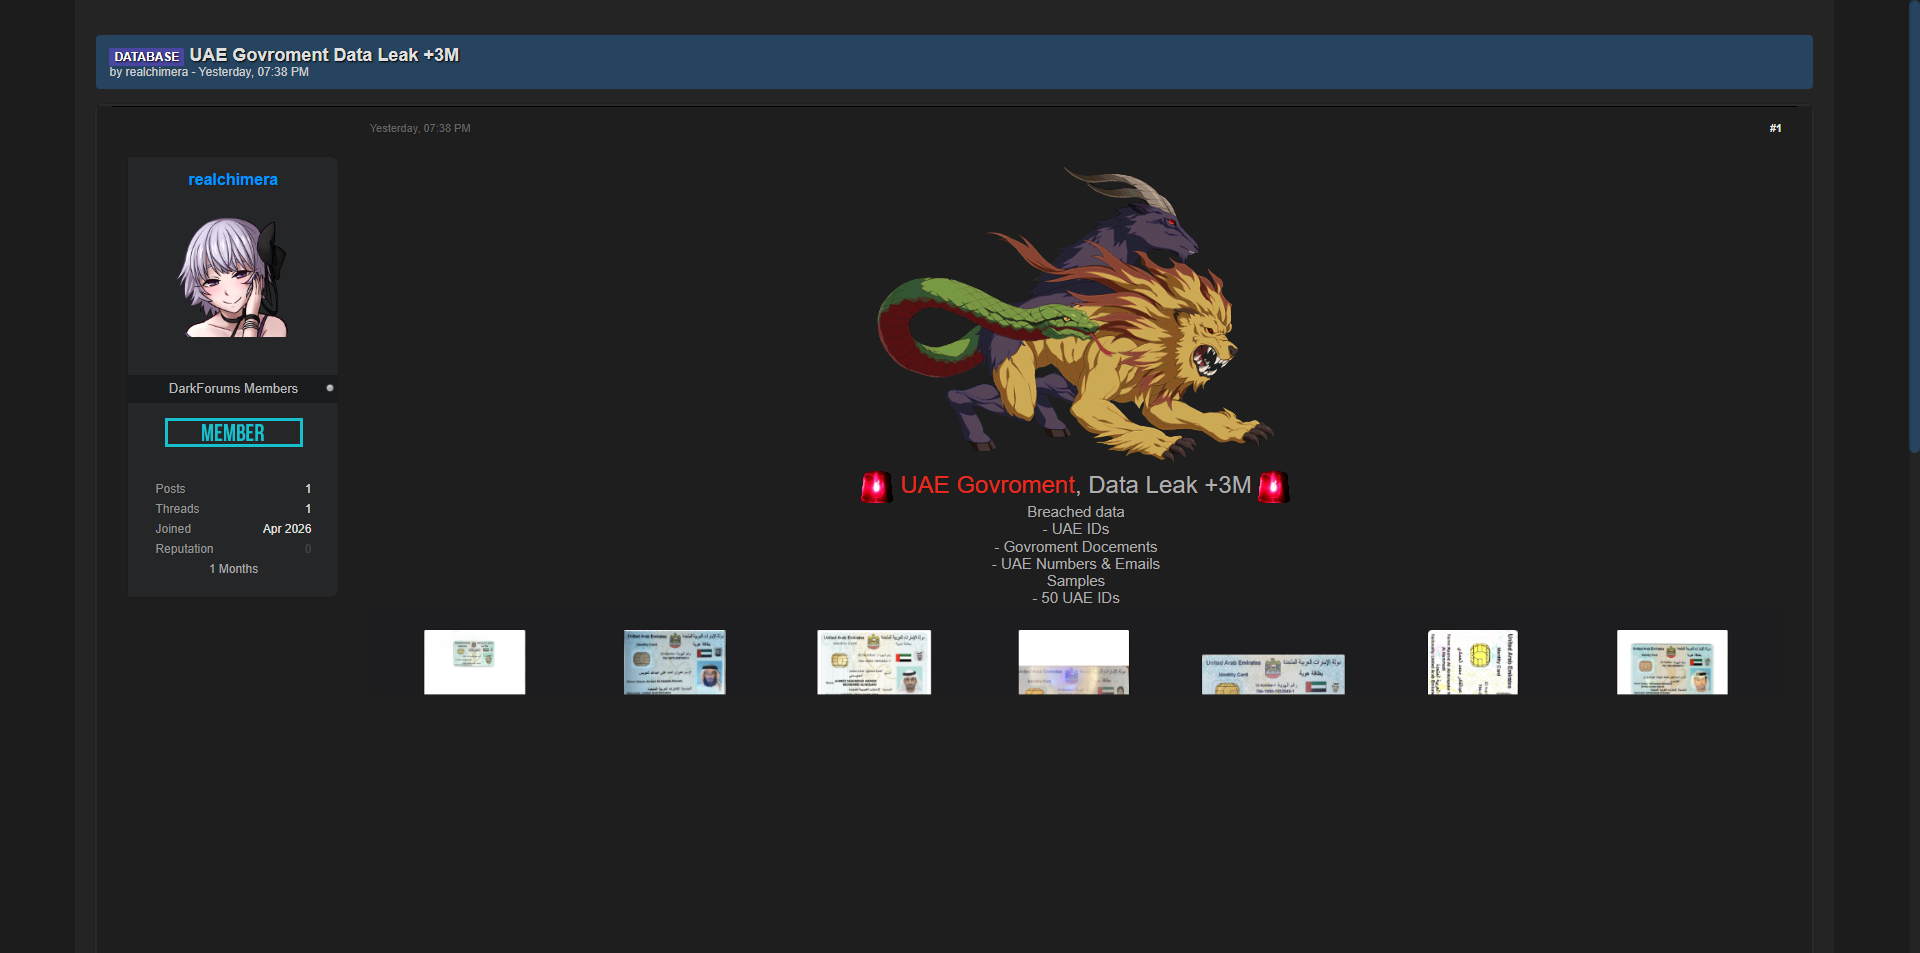Open the first small sample thumbnail

point(474,662)
